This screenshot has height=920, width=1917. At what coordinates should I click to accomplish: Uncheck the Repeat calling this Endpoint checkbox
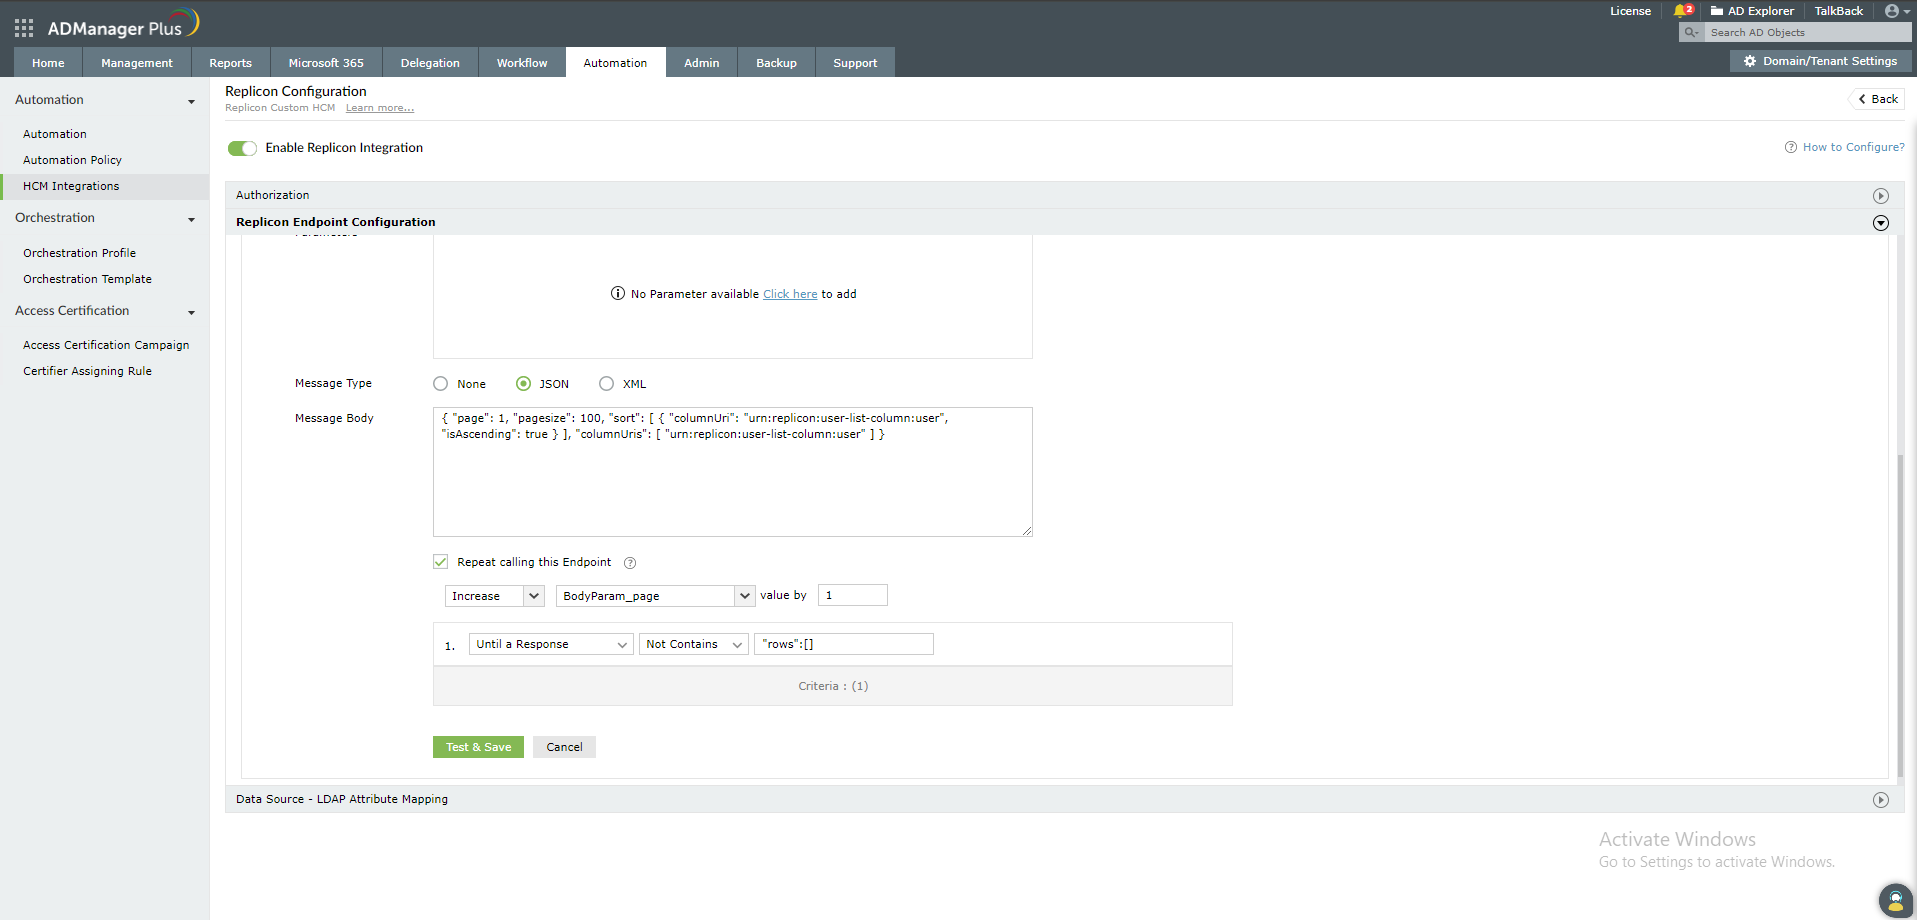click(x=441, y=562)
